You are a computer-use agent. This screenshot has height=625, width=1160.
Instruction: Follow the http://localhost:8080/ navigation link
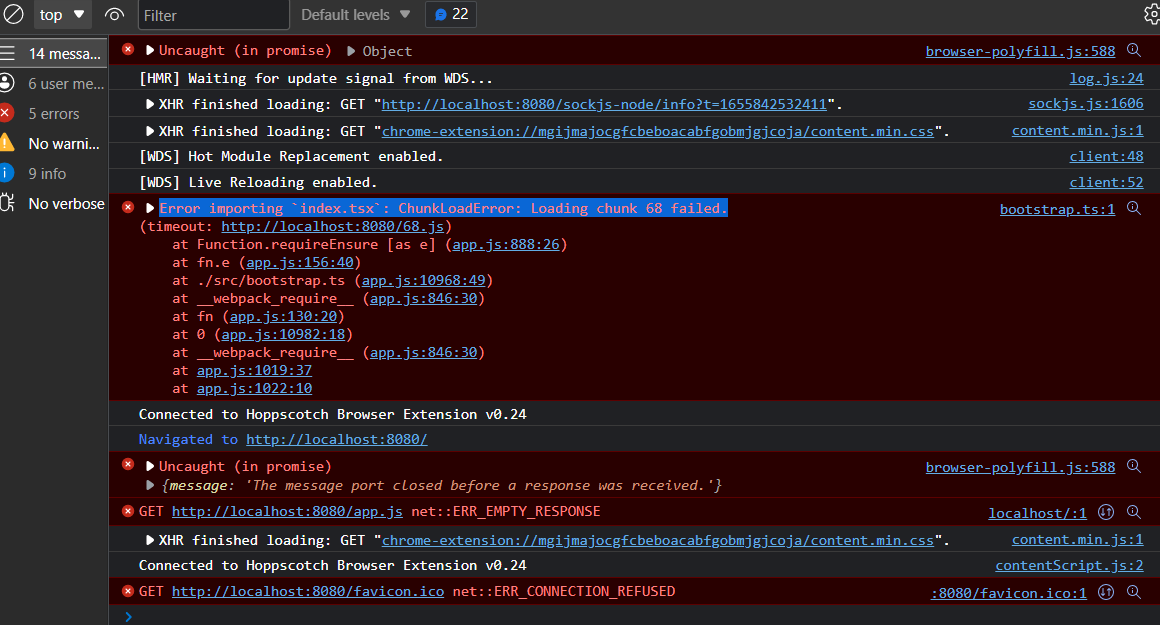tap(336, 438)
